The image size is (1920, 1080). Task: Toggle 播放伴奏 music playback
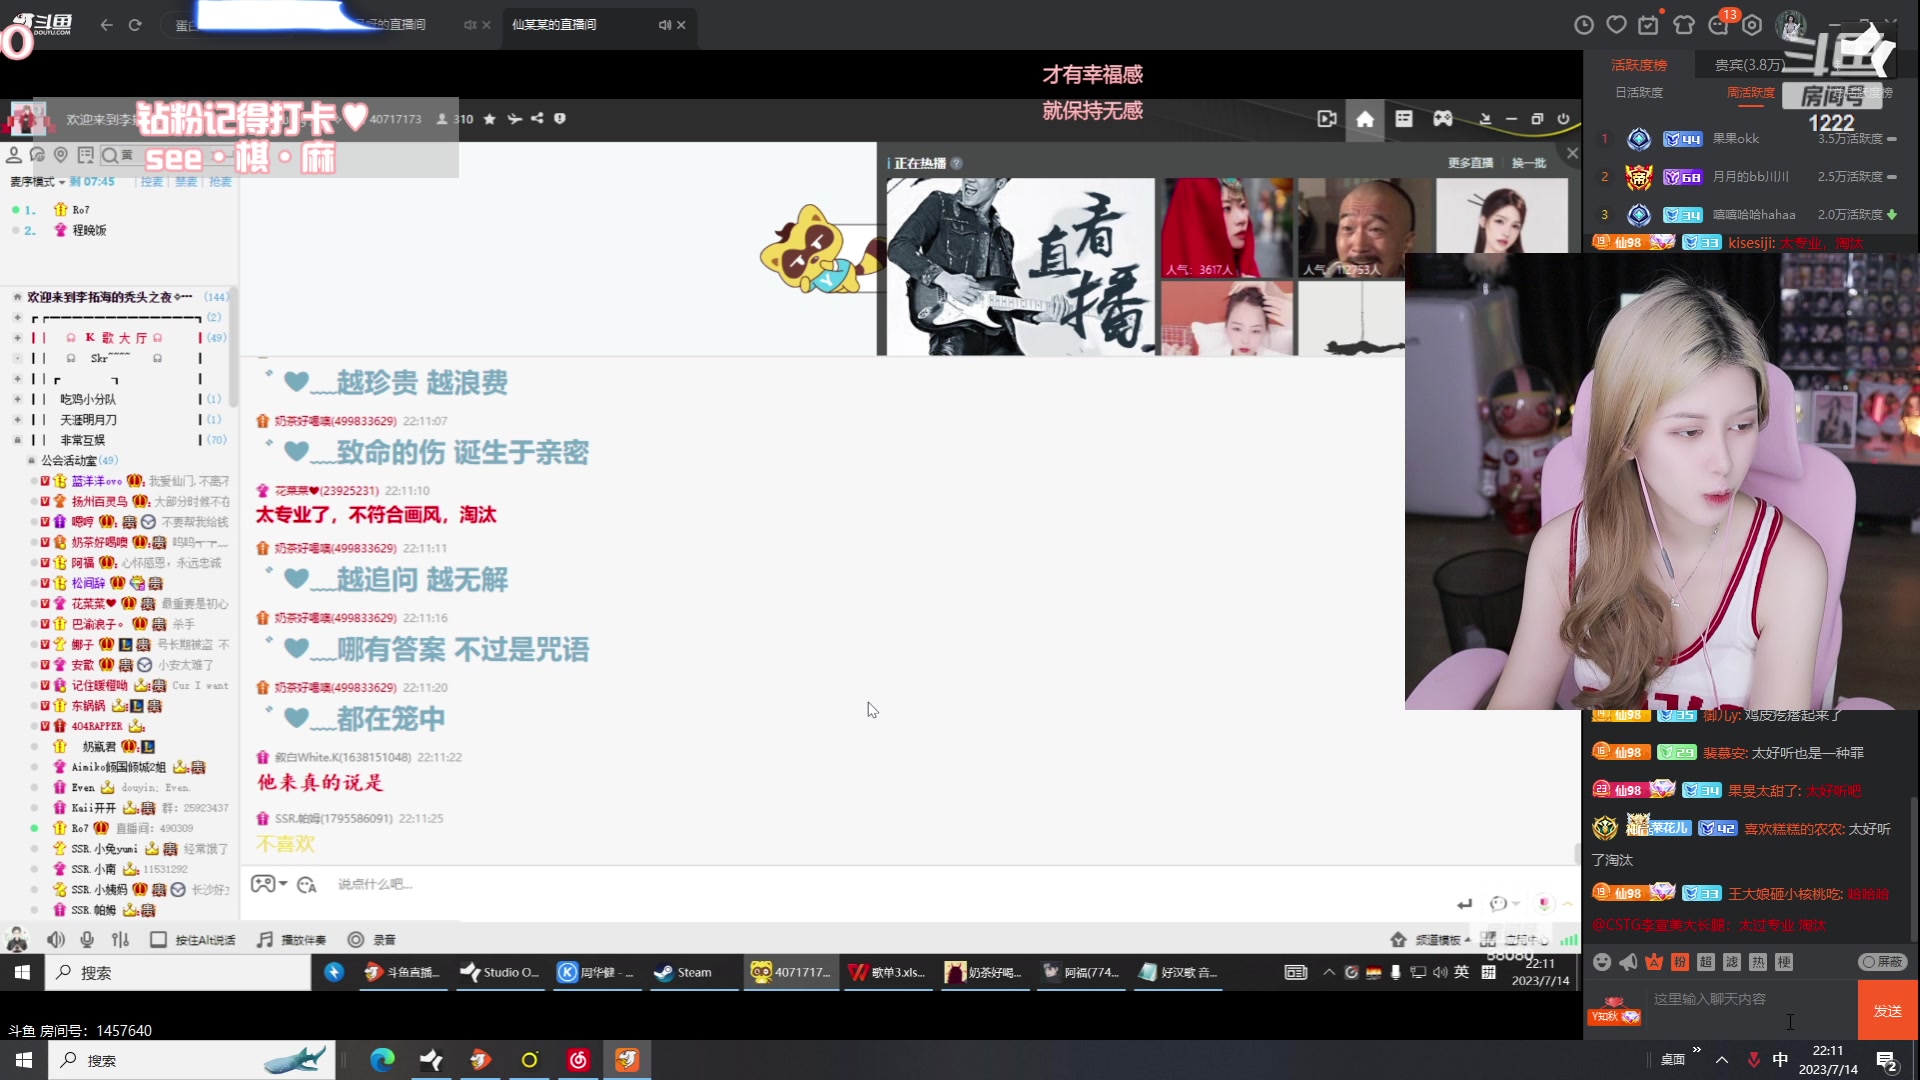[291, 940]
